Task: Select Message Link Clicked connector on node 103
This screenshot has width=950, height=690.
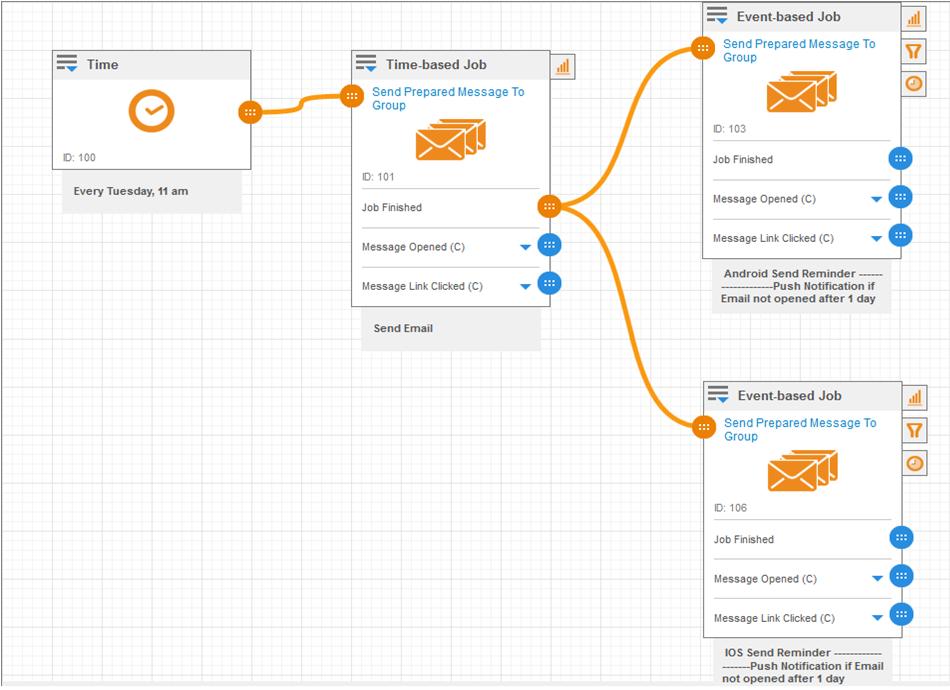Action: [x=900, y=235]
